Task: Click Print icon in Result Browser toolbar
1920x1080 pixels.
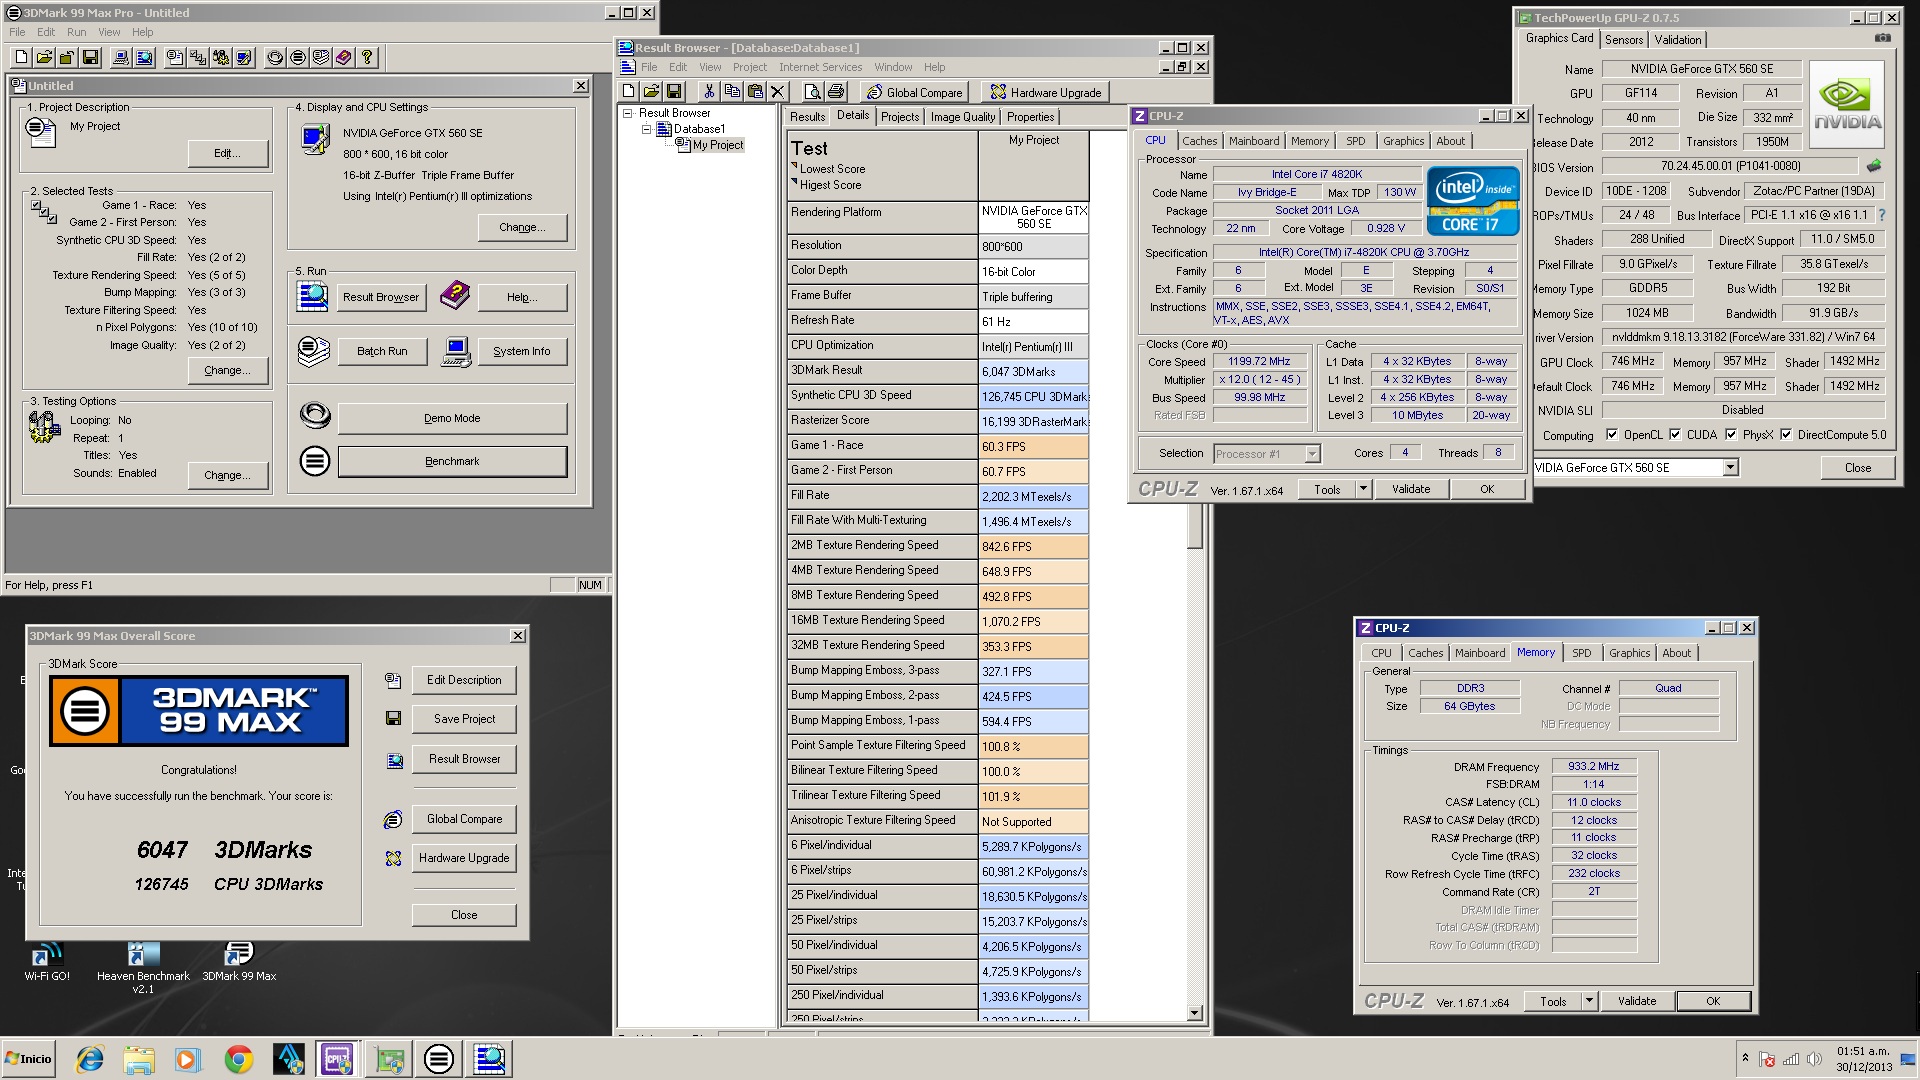Action: pyautogui.click(x=836, y=92)
